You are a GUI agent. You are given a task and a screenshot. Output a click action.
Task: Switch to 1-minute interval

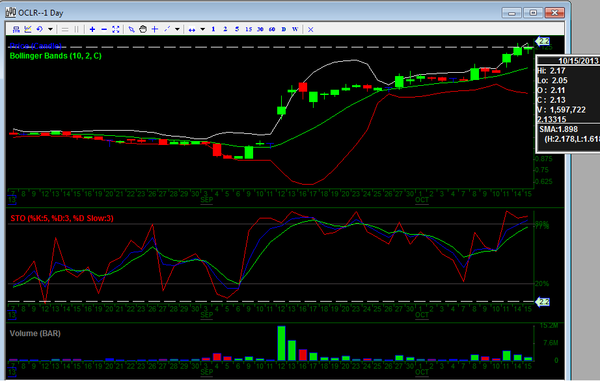[x=213, y=29]
